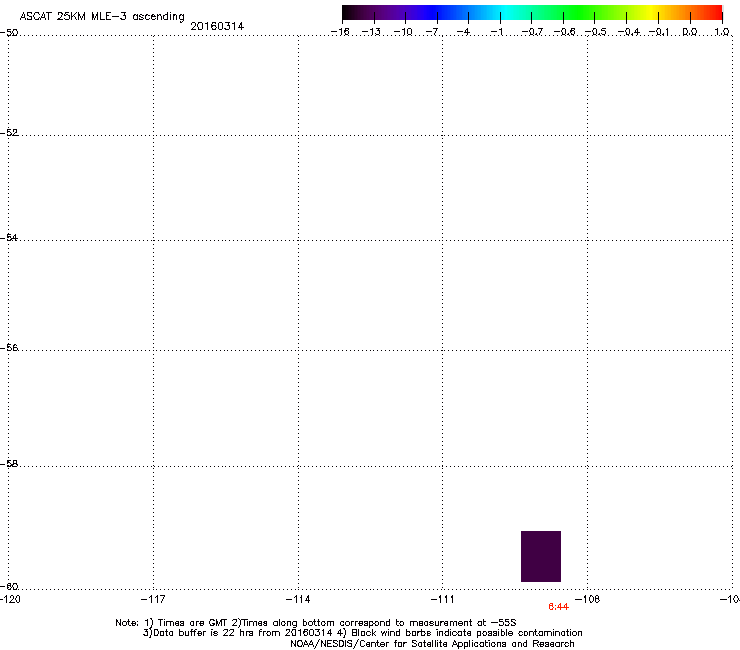Click latitude axis label -54
This screenshot has width=740, height=650.
9,237
